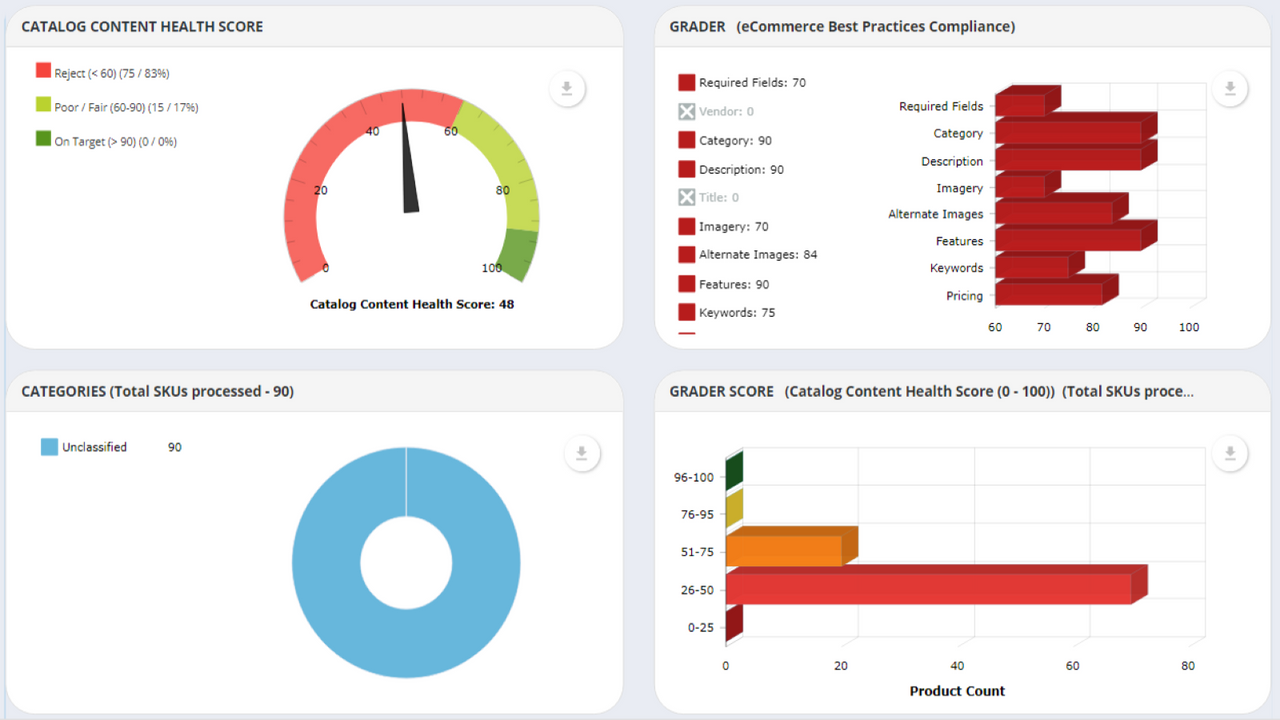Select the dark green 96-100 score bar
This screenshot has height=720, width=1280.
(x=734, y=472)
